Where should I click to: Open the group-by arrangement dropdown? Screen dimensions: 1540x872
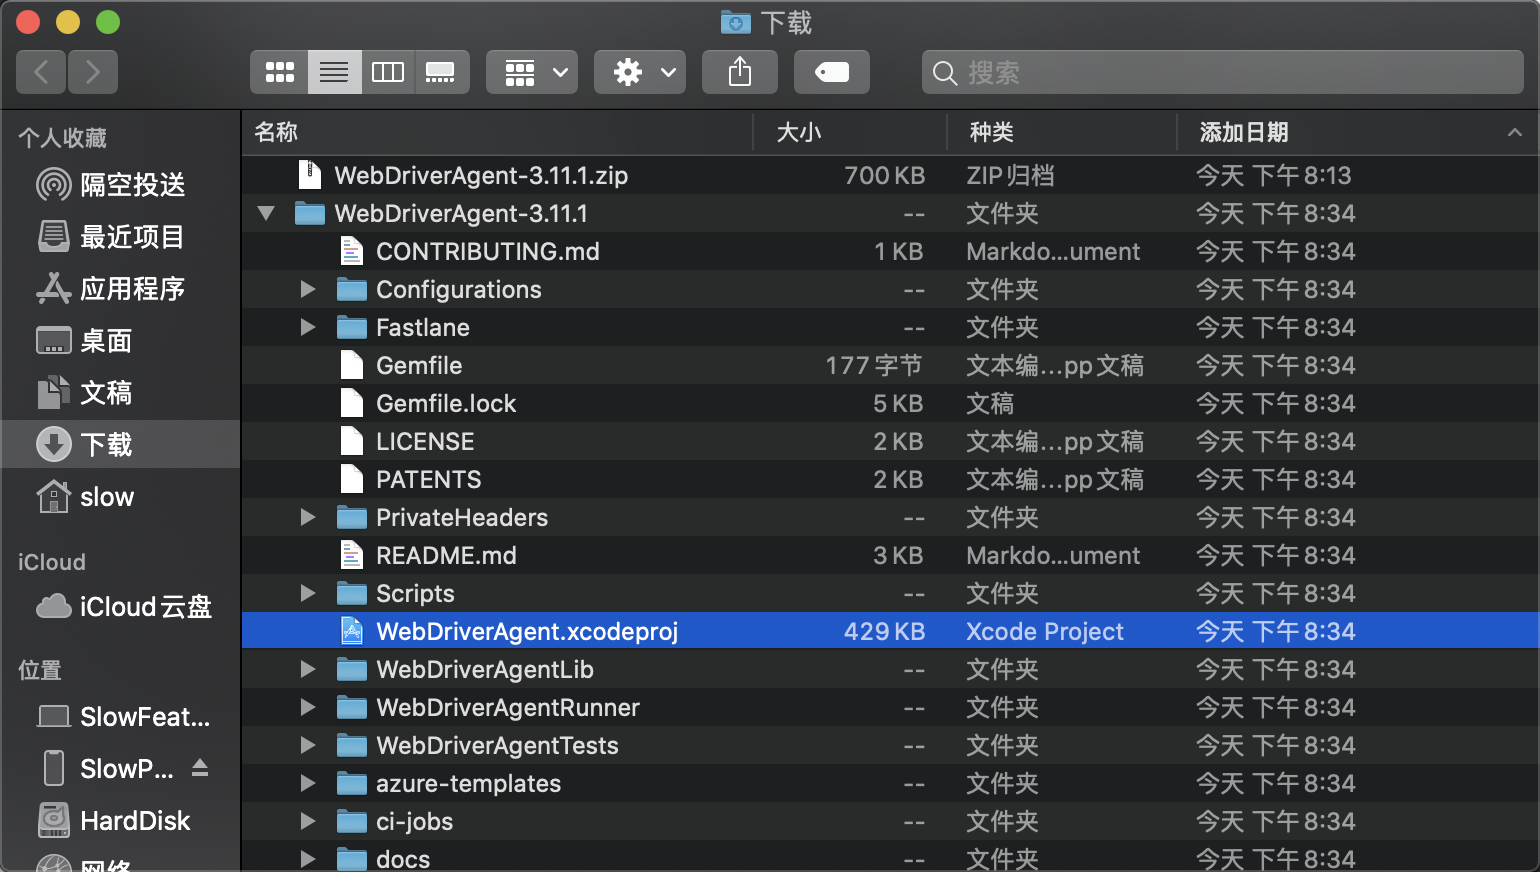[532, 72]
